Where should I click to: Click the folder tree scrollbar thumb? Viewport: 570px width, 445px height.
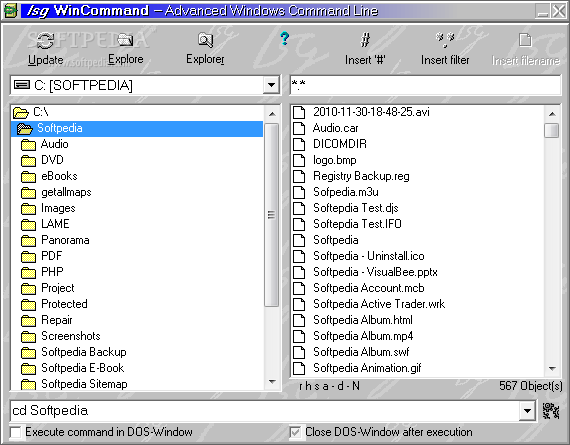(272, 215)
